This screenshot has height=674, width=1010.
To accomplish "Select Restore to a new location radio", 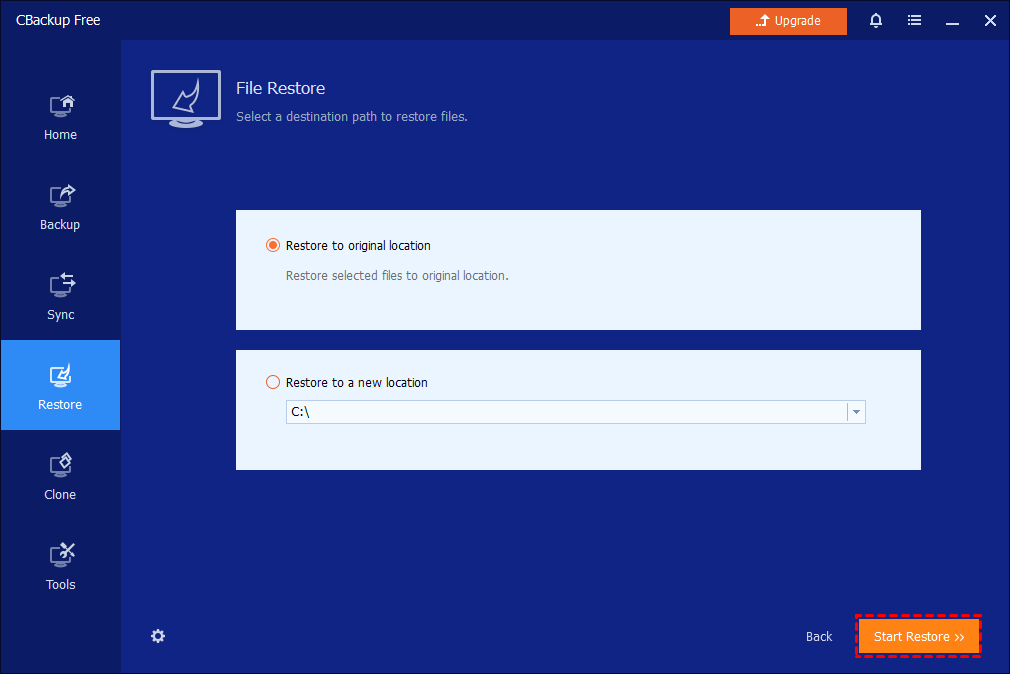I will (x=273, y=383).
